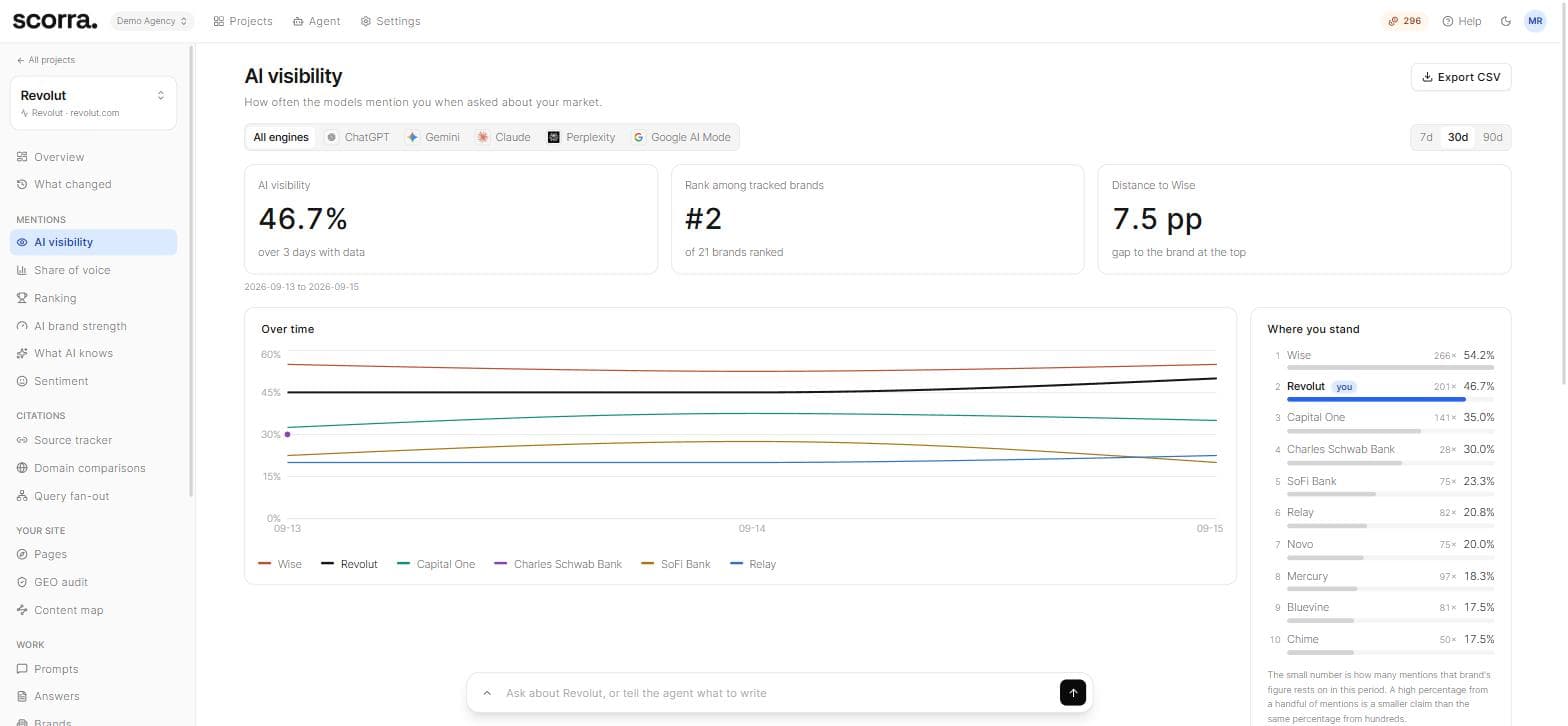Toggle SoFi Bank series in legend

click(676, 564)
